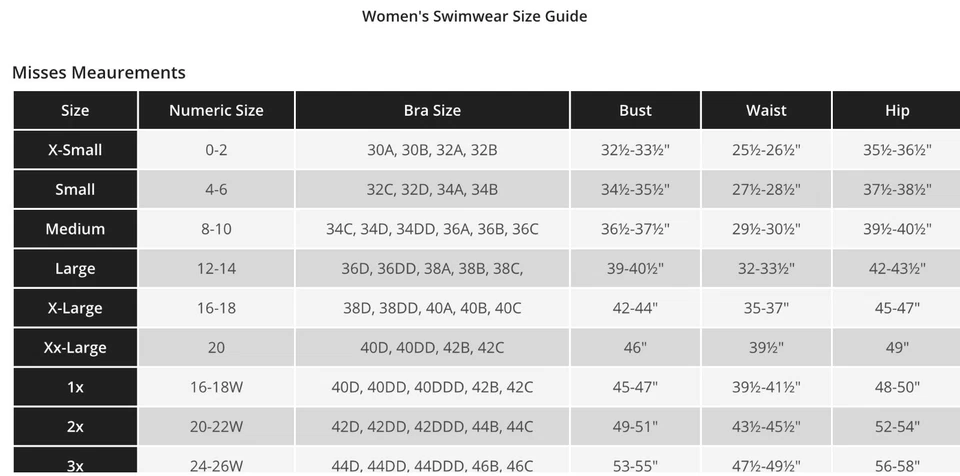Screen dimensions: 960x476
Task: Select the bust measurement 42-44" cell
Action: coord(635,308)
